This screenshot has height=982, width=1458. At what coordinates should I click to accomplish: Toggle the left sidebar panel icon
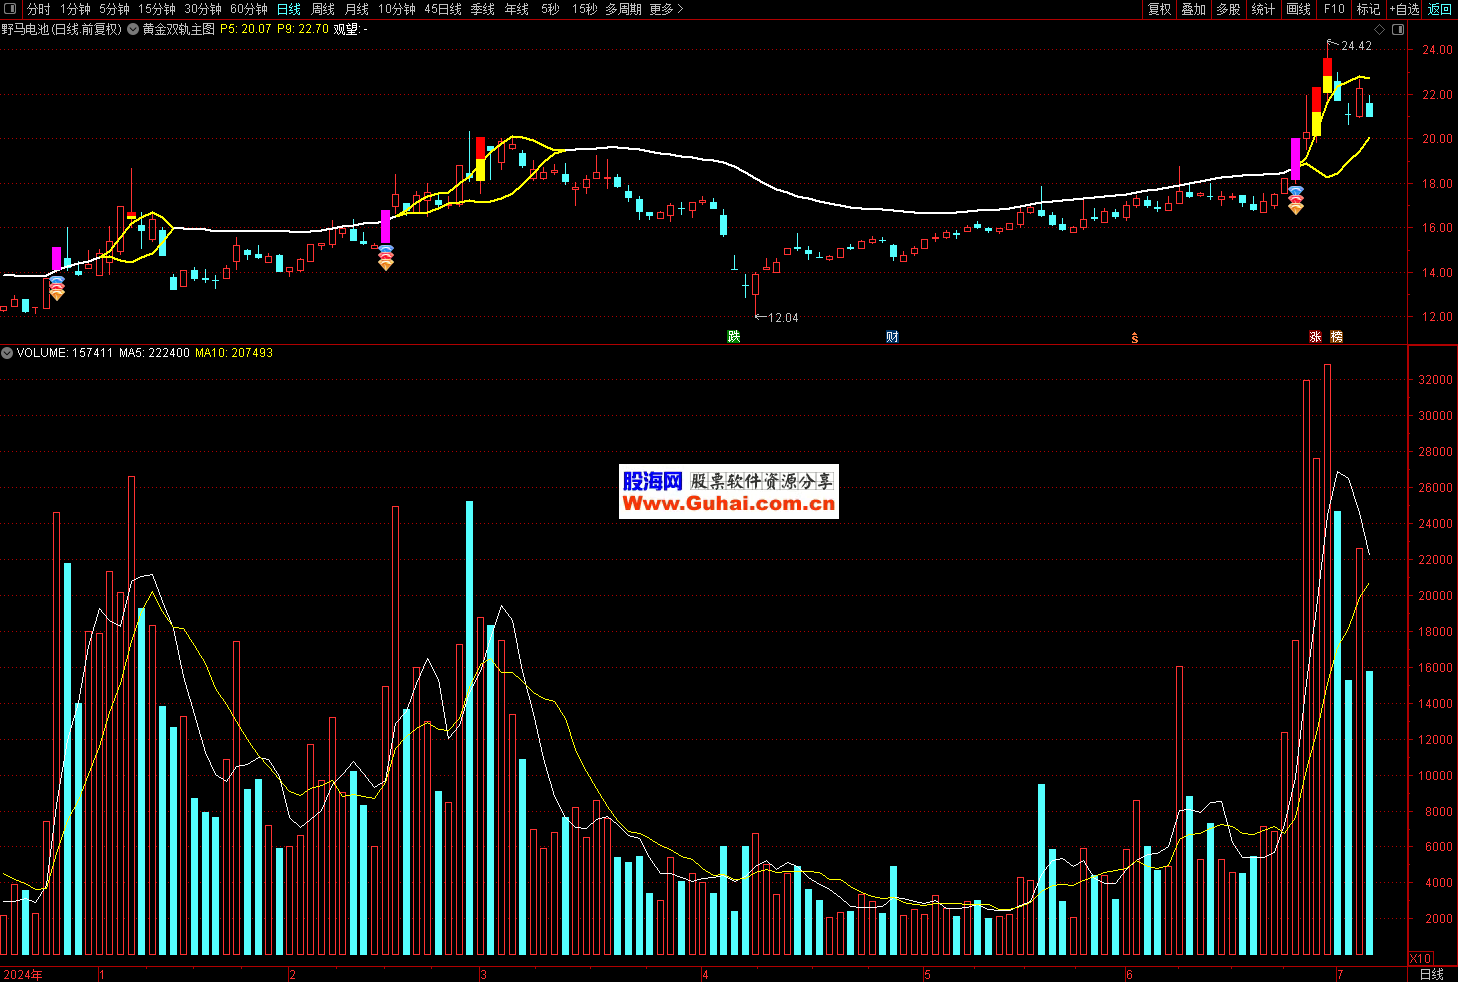10,9
